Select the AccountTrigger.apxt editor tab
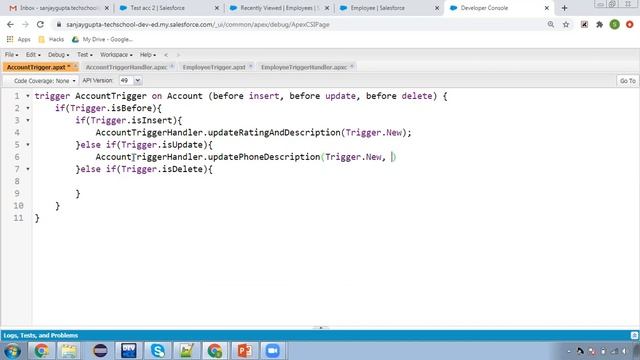Viewport: 640px width, 360px height. tap(40, 67)
